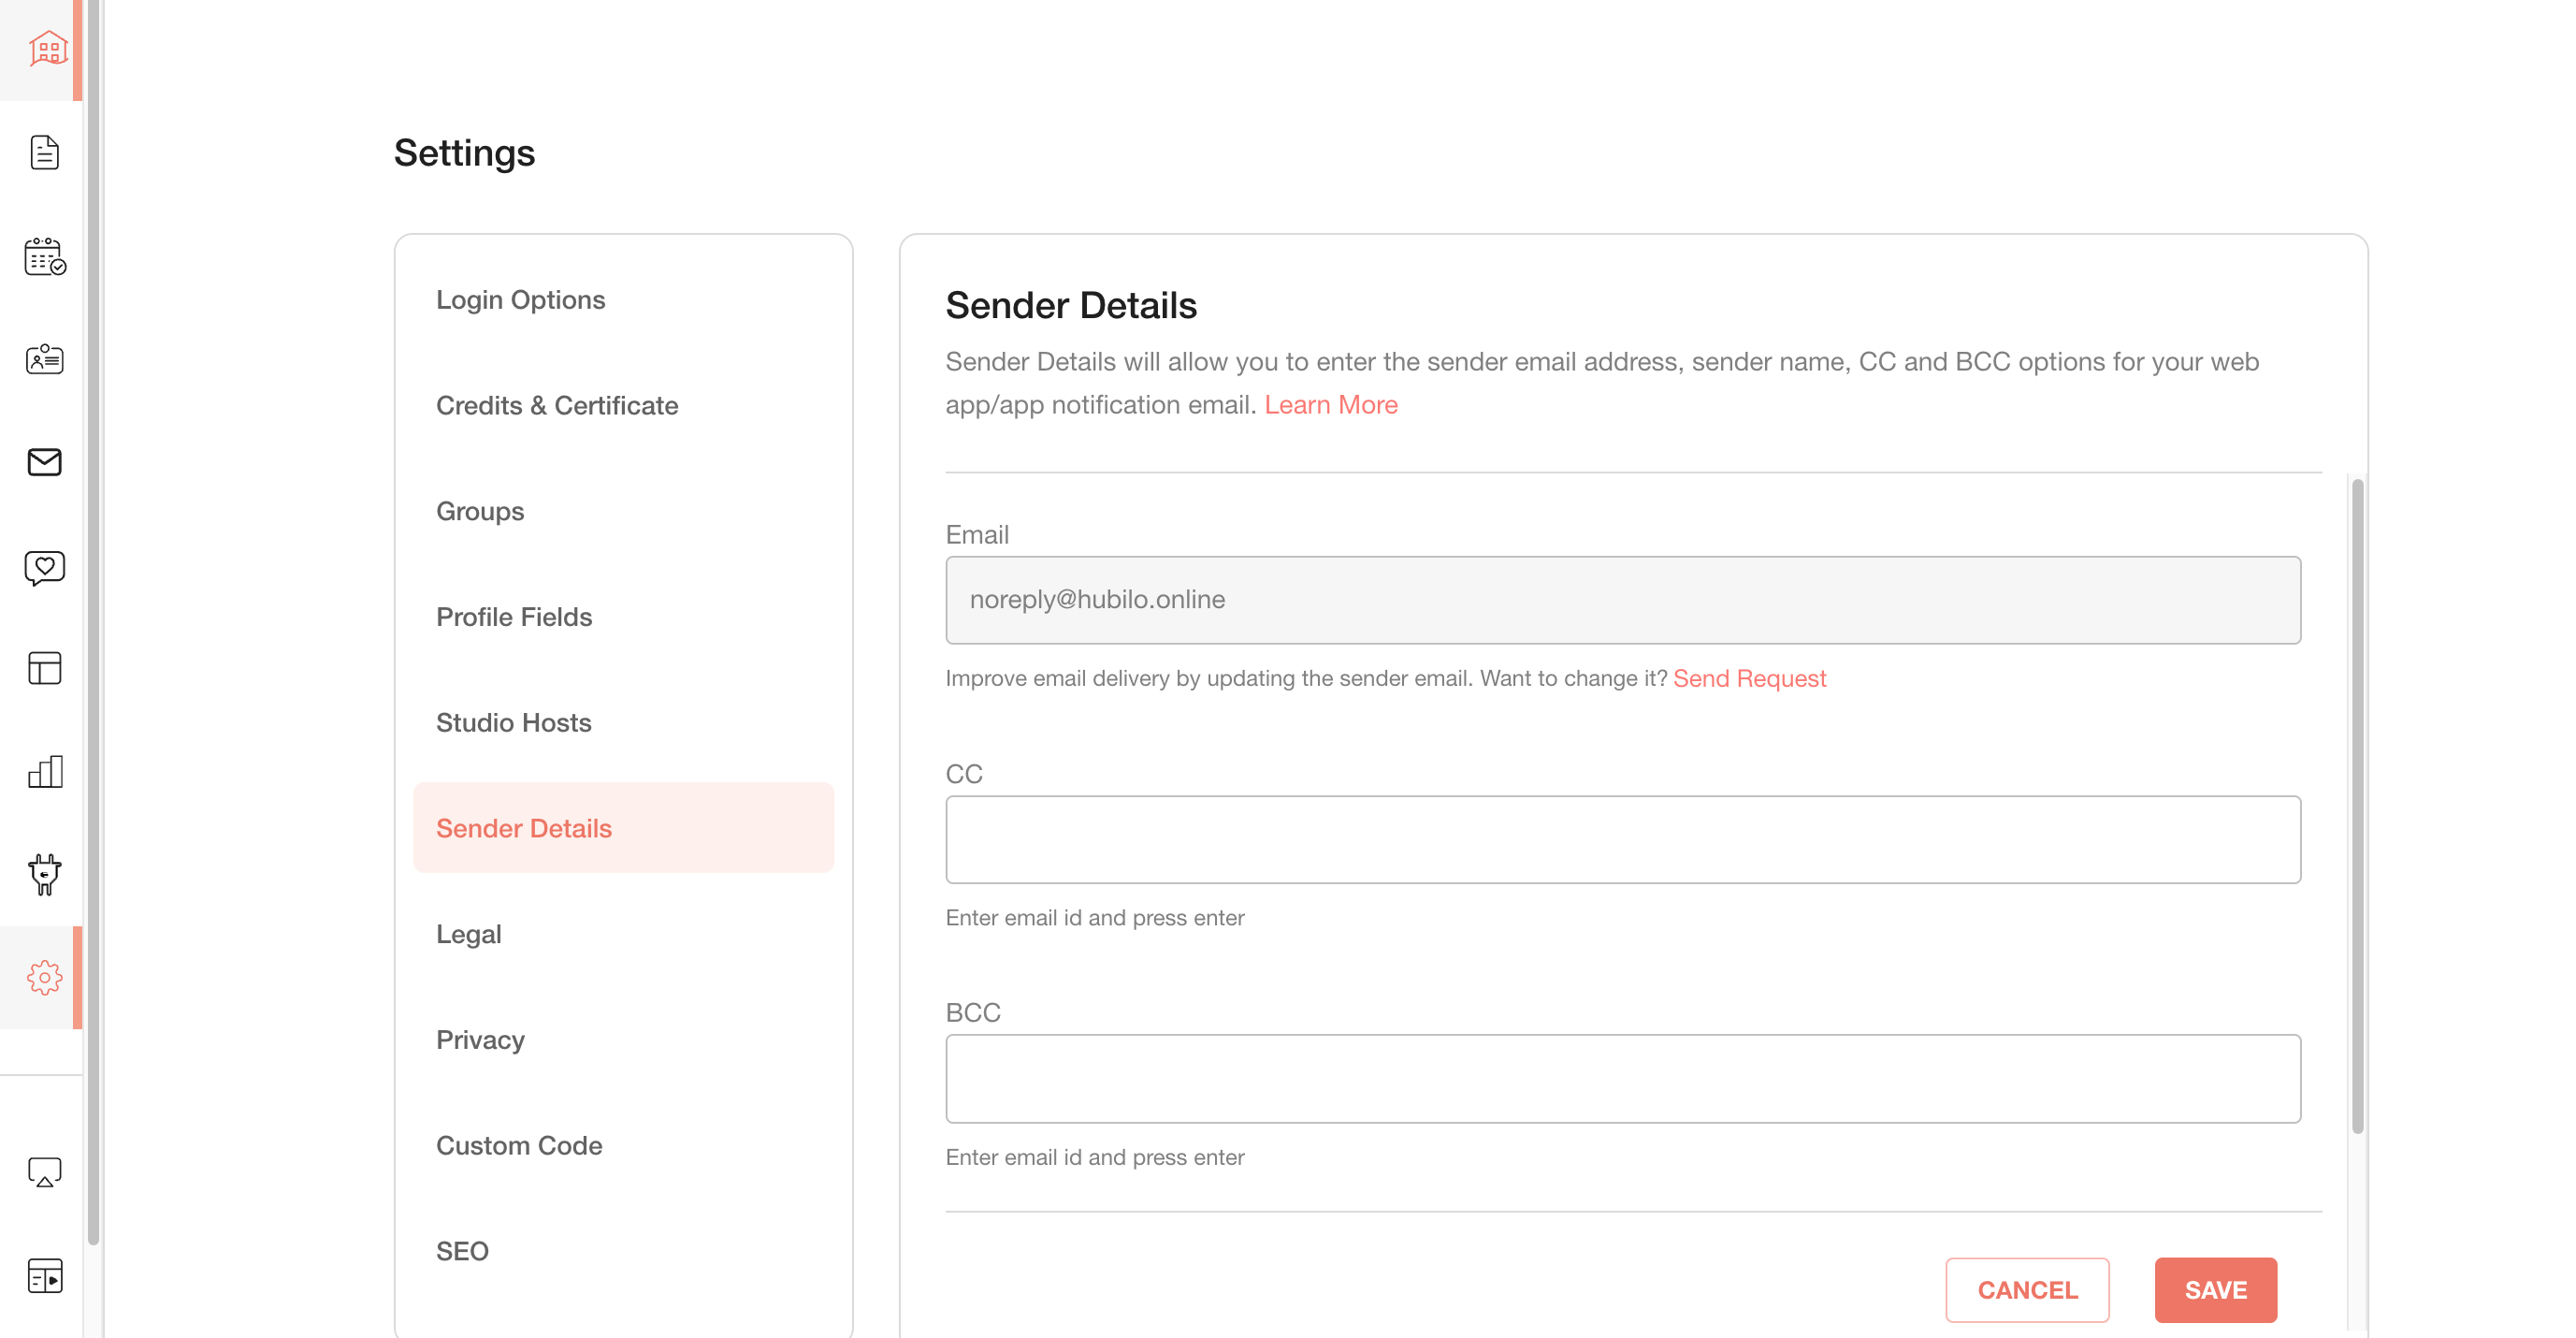Screen dimensions: 2576x1338
Task: Open the Legal settings section
Action: point(469,934)
